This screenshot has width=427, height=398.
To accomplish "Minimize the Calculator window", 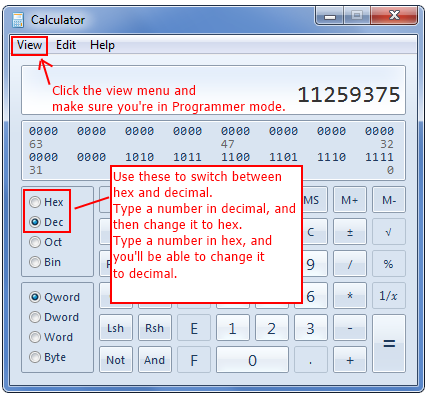I will click(x=329, y=16).
